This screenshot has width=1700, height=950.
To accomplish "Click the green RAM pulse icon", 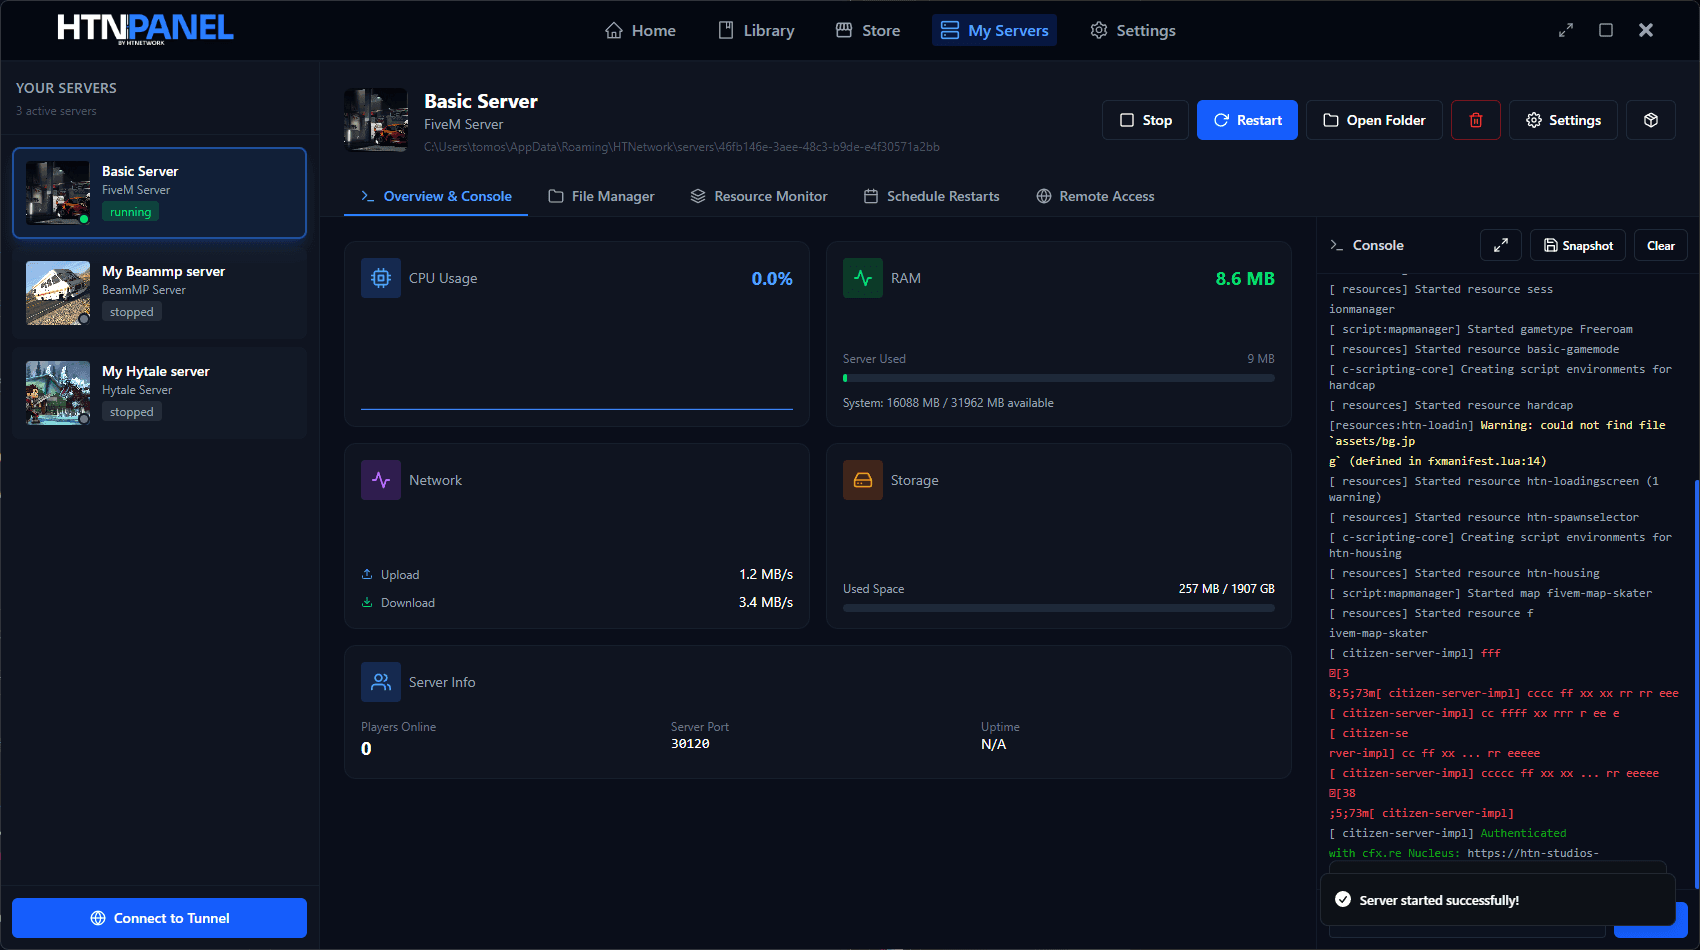I will [863, 278].
